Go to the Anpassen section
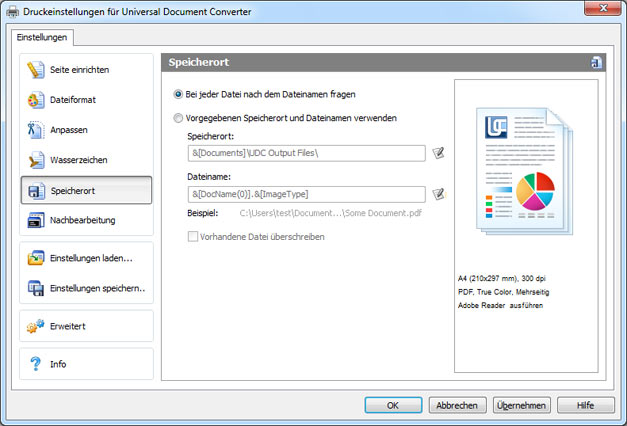 (x=86, y=130)
